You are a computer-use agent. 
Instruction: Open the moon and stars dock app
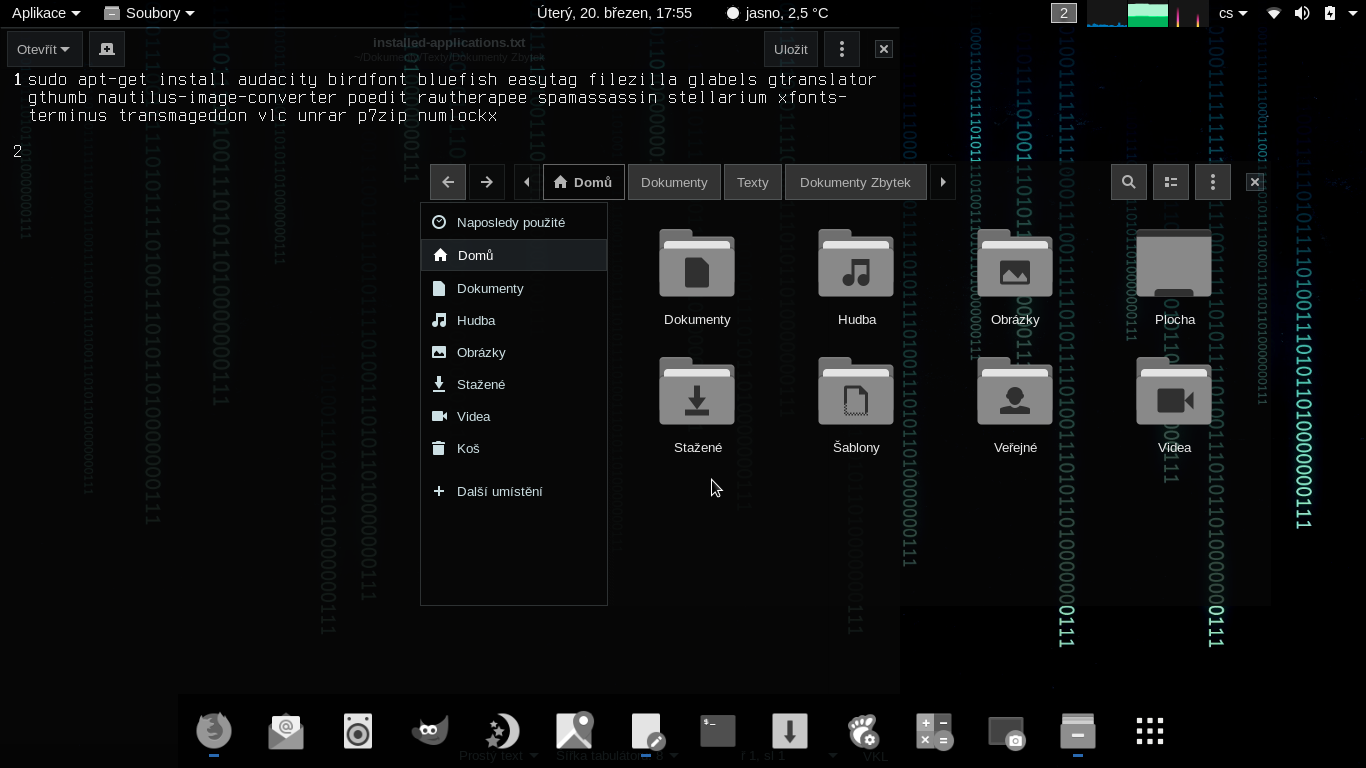click(502, 731)
